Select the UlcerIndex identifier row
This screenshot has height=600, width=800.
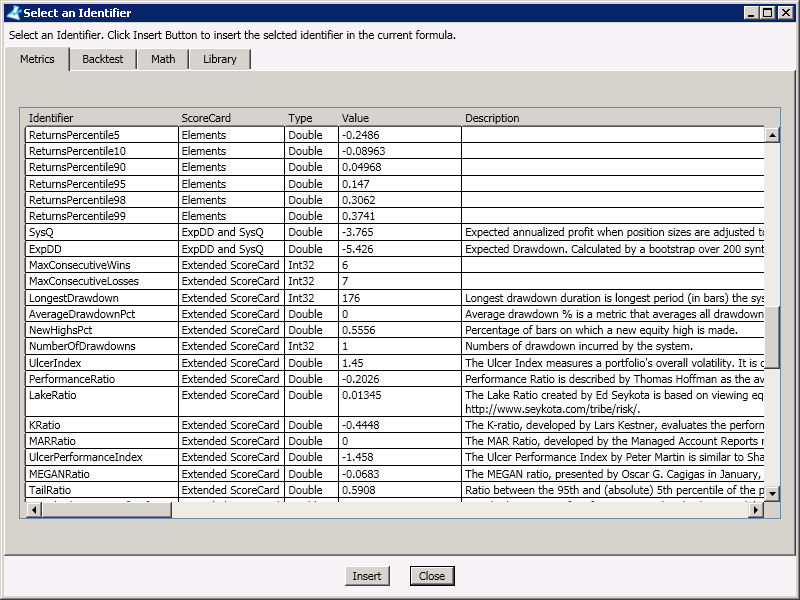point(56,363)
